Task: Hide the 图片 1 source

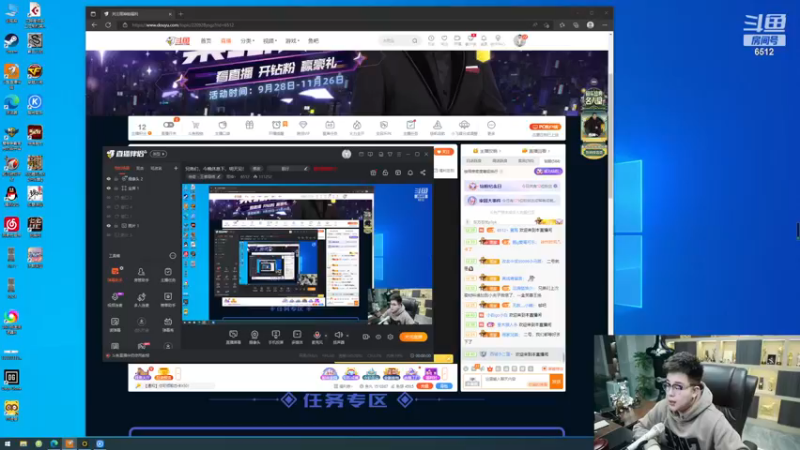Action: point(108,226)
